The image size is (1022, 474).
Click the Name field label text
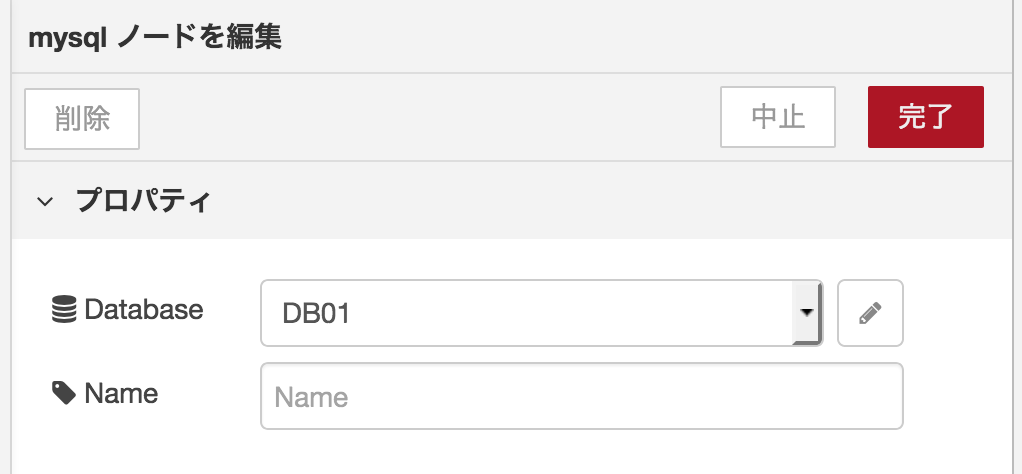coord(121,393)
